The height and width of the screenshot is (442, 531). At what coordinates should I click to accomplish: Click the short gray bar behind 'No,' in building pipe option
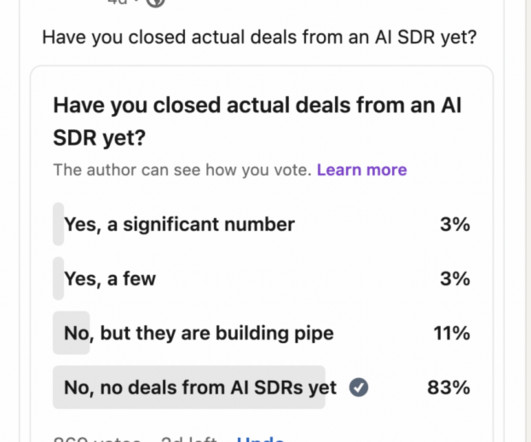pos(71,333)
